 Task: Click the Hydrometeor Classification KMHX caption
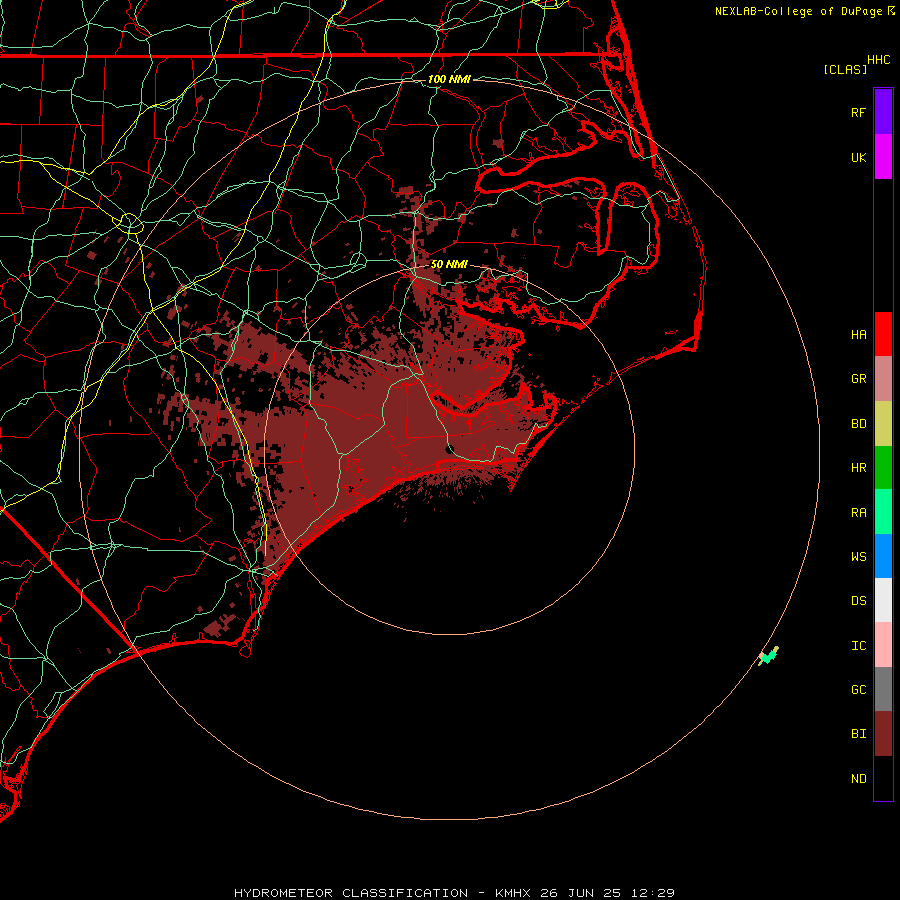(x=454, y=893)
